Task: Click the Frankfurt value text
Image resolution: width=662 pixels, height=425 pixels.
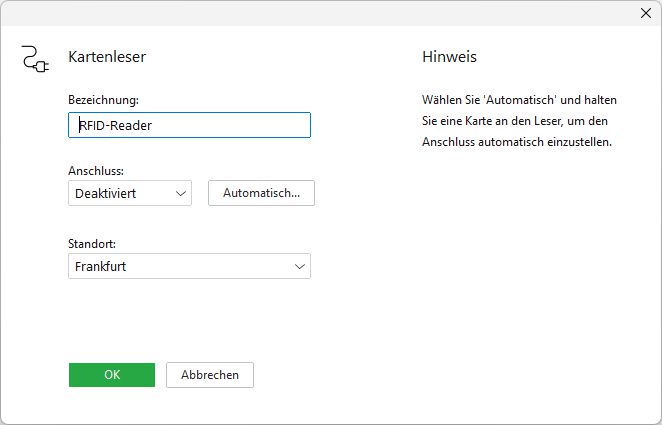Action: (100, 266)
